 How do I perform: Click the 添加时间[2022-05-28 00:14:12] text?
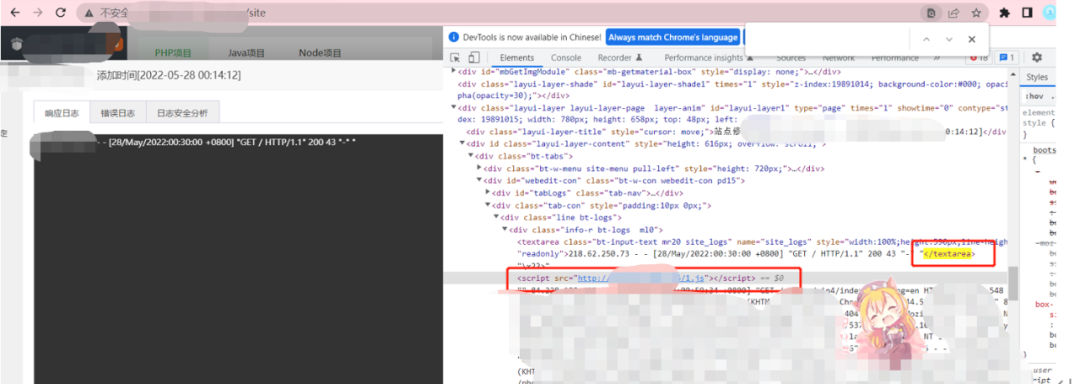(x=169, y=75)
